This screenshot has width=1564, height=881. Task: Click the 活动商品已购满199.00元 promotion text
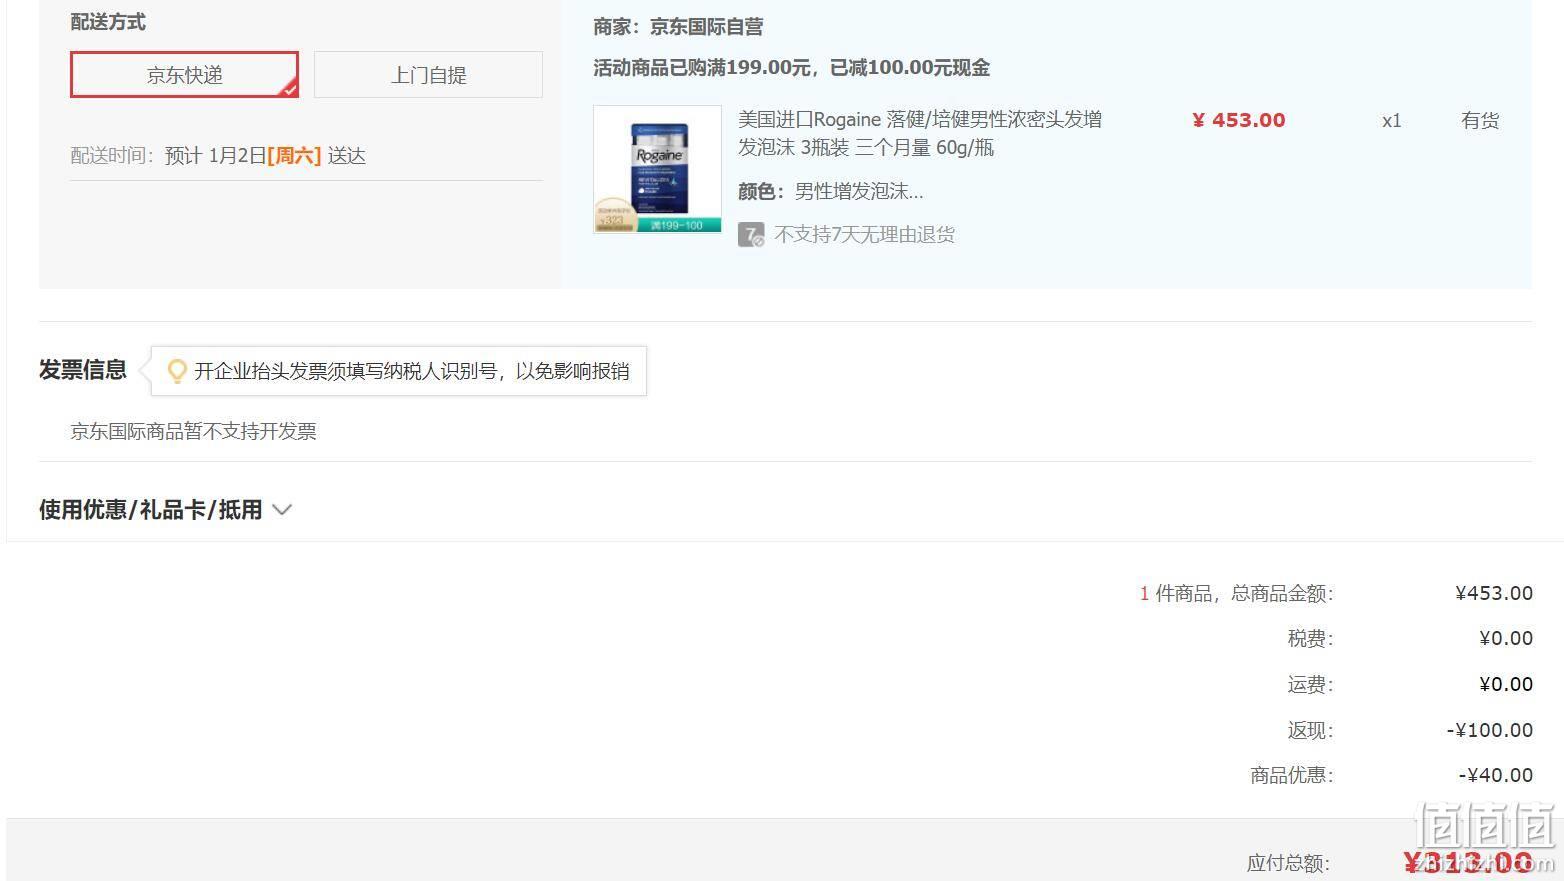pos(791,68)
